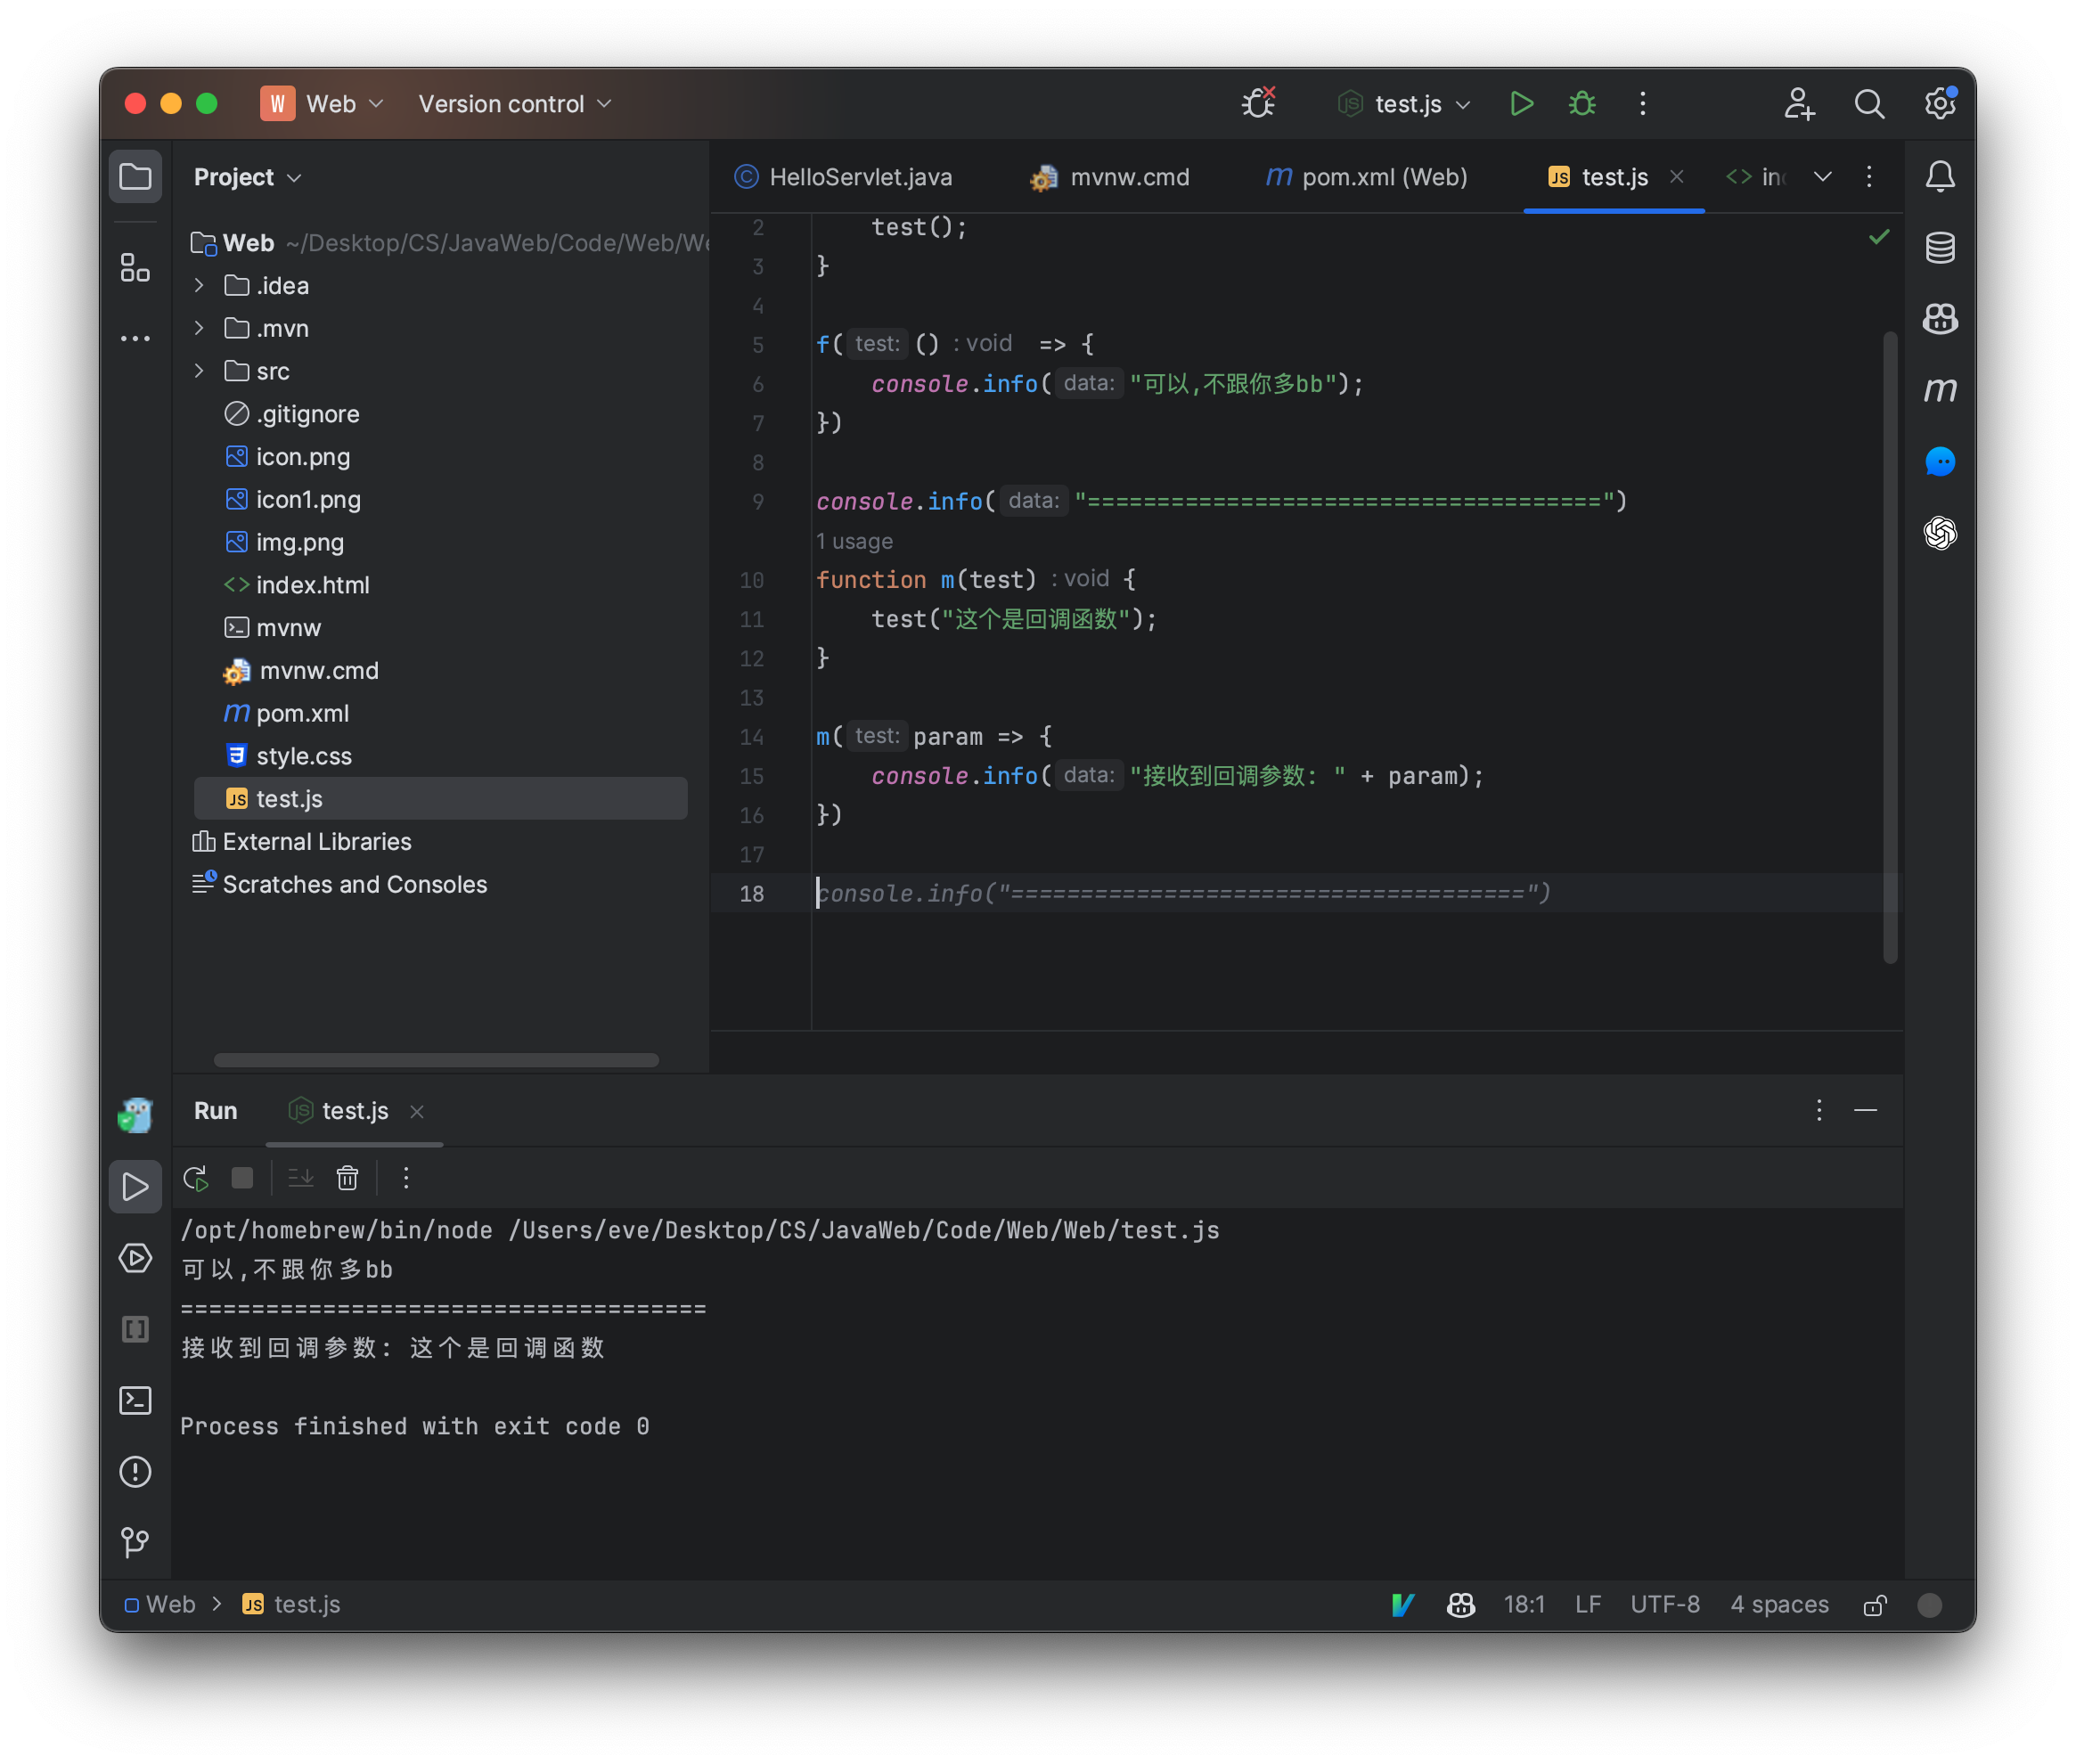
Task: Open Problems tool window
Action: point(135,1471)
